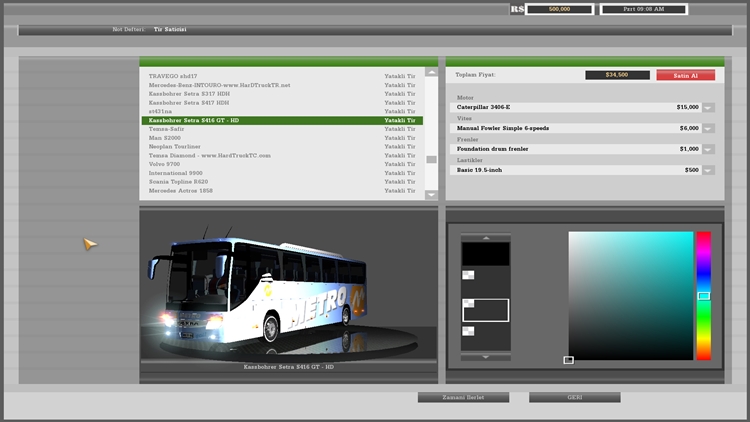Viewport: 750px width, 422px height.
Task: Open the Frenler brakes dropdown
Action: point(708,149)
